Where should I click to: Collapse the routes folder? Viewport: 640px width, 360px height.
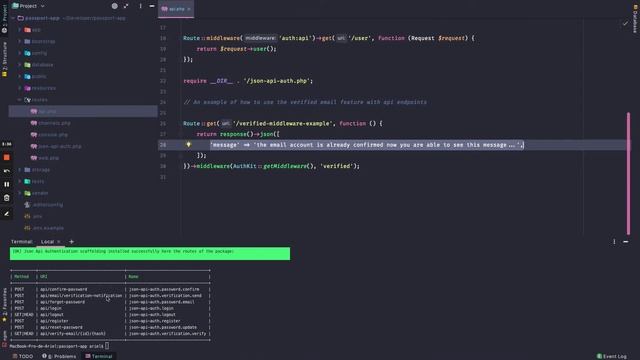(x=20, y=100)
